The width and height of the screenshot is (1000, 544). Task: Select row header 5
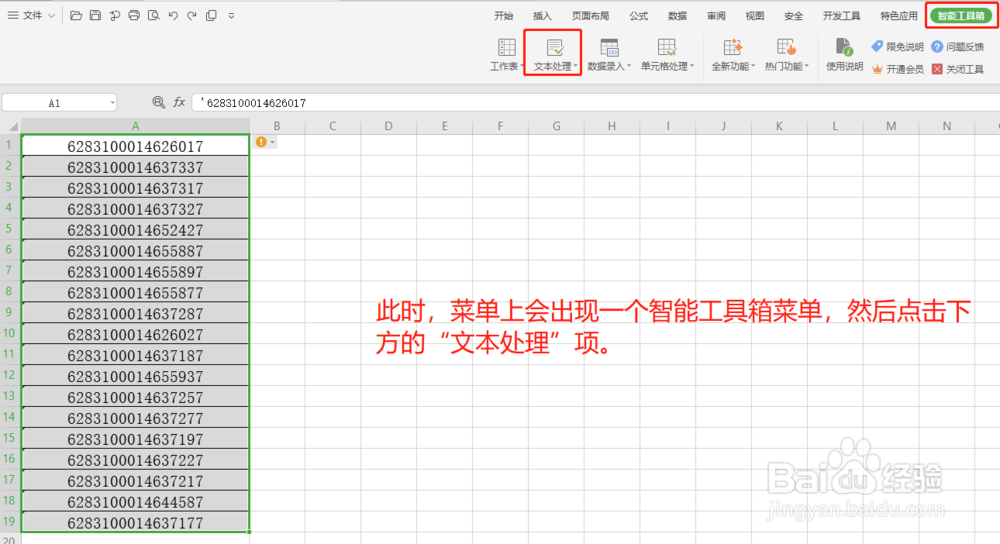click(x=9, y=229)
